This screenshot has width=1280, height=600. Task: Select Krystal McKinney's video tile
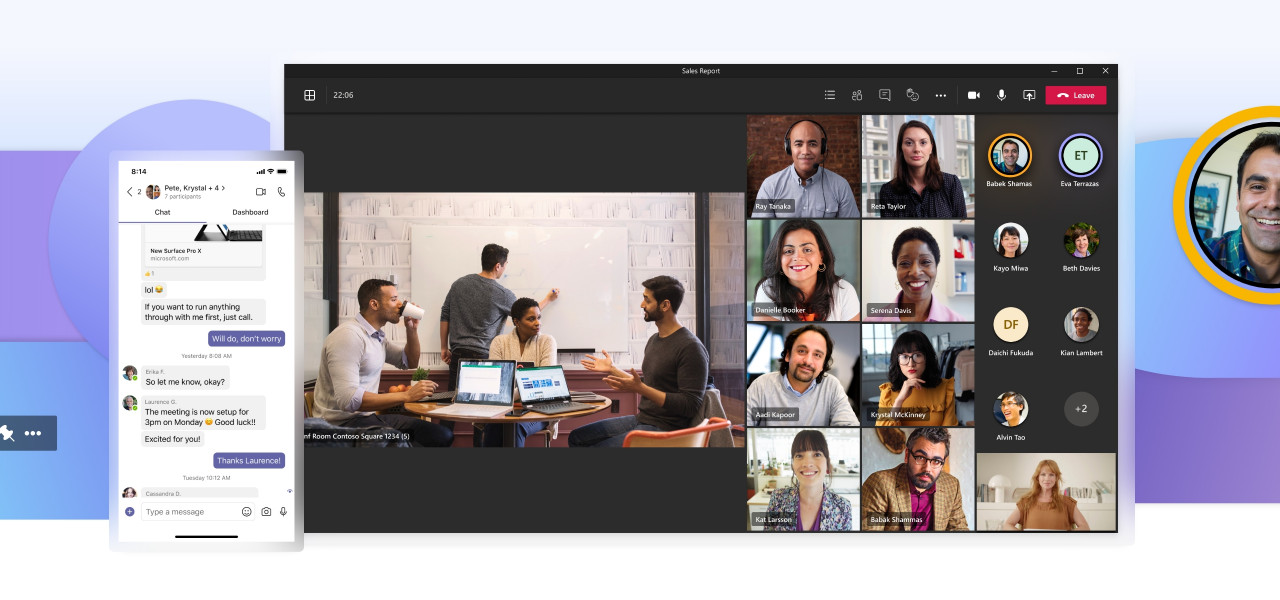pyautogui.click(x=918, y=375)
